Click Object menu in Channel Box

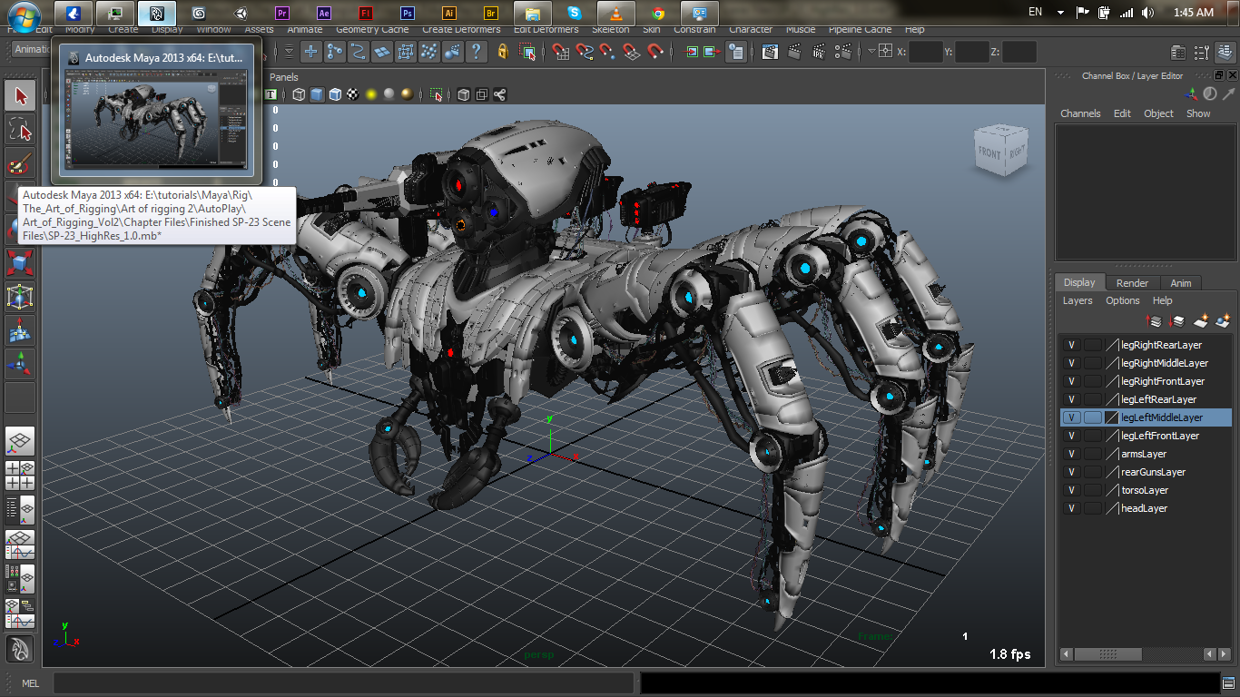tap(1158, 114)
